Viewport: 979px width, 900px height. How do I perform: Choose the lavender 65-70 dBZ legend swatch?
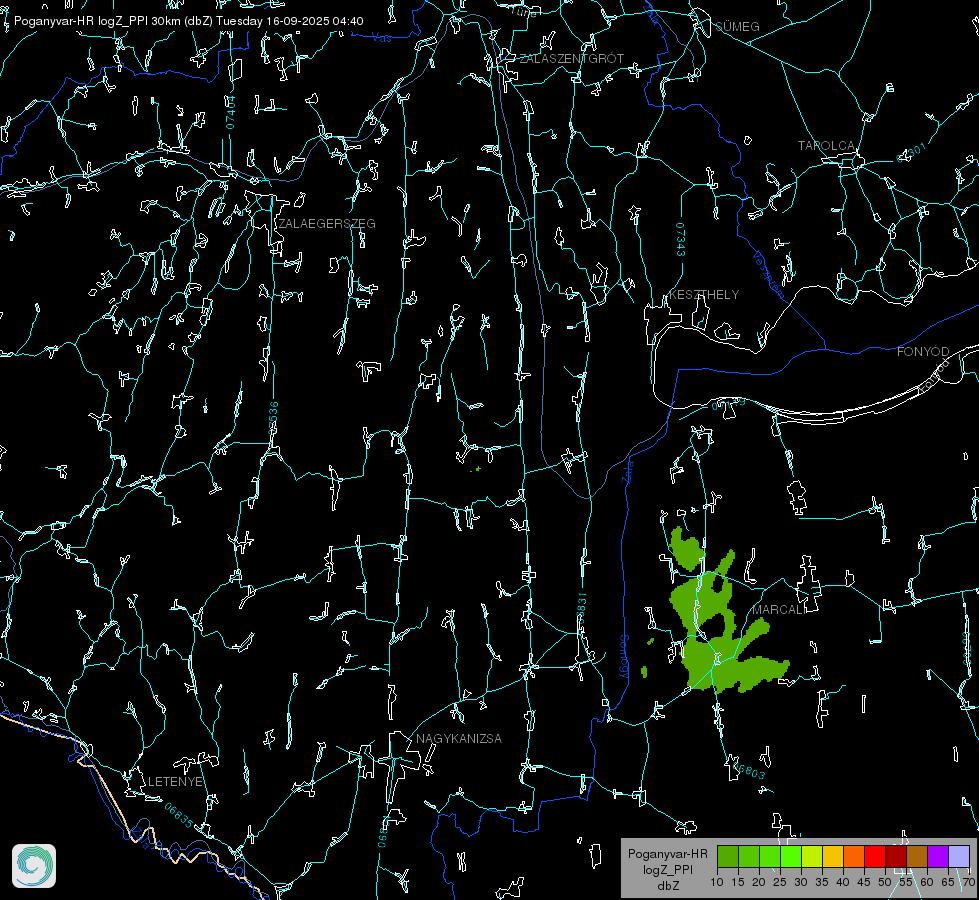pos(958,856)
